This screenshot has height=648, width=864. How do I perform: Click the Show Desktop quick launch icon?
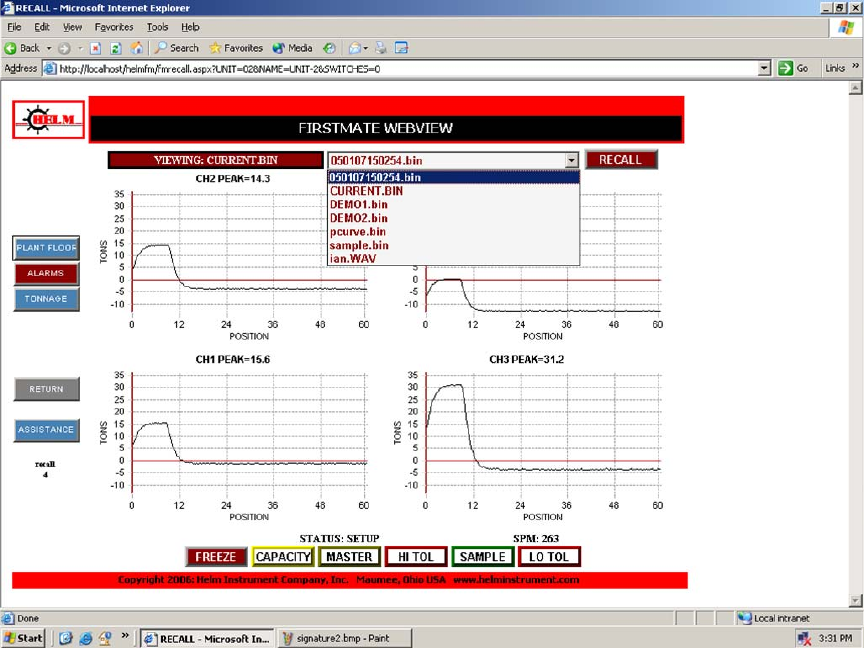(x=66, y=639)
